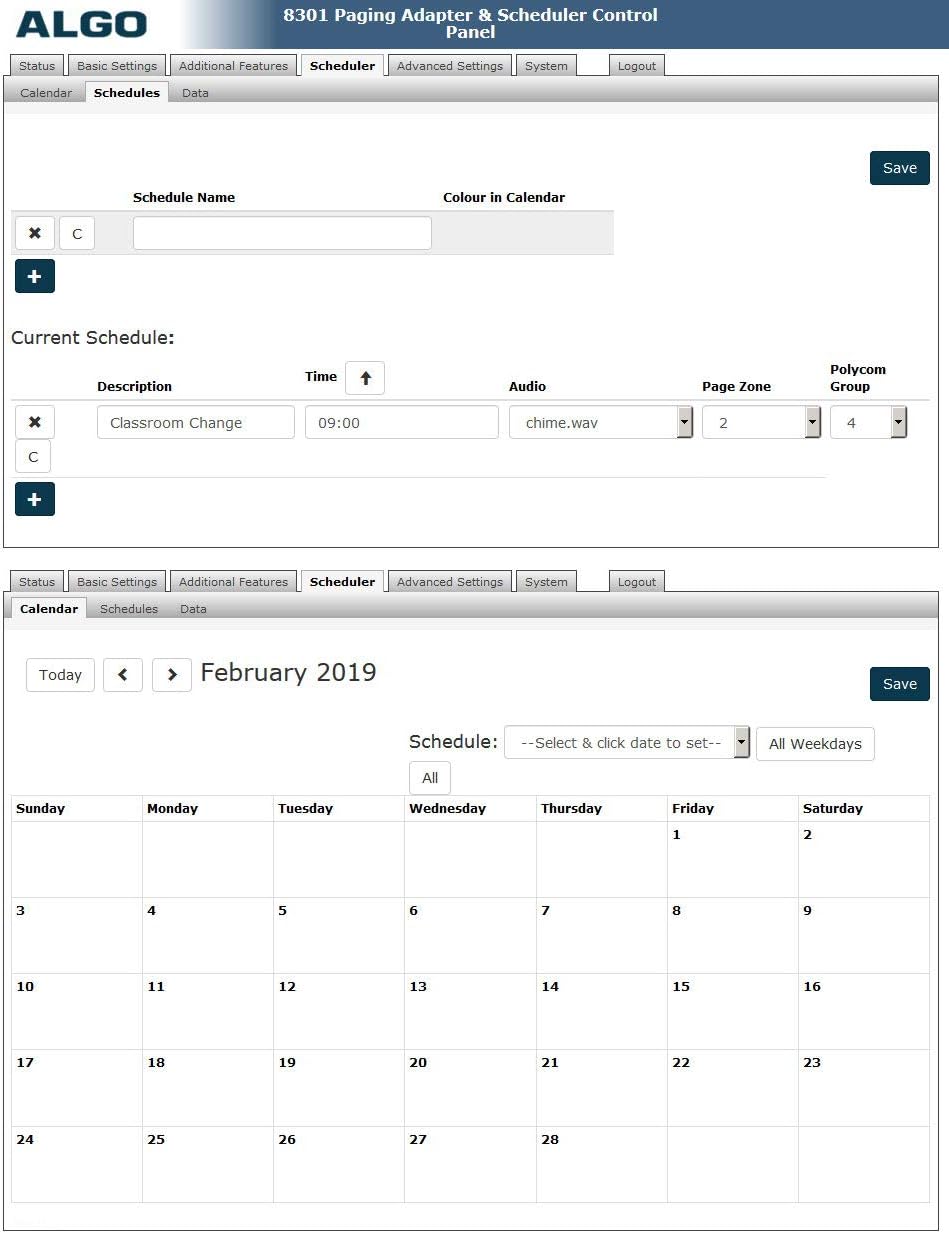Delete the empty schedule name row
The height and width of the screenshot is (1233, 949).
34,233
